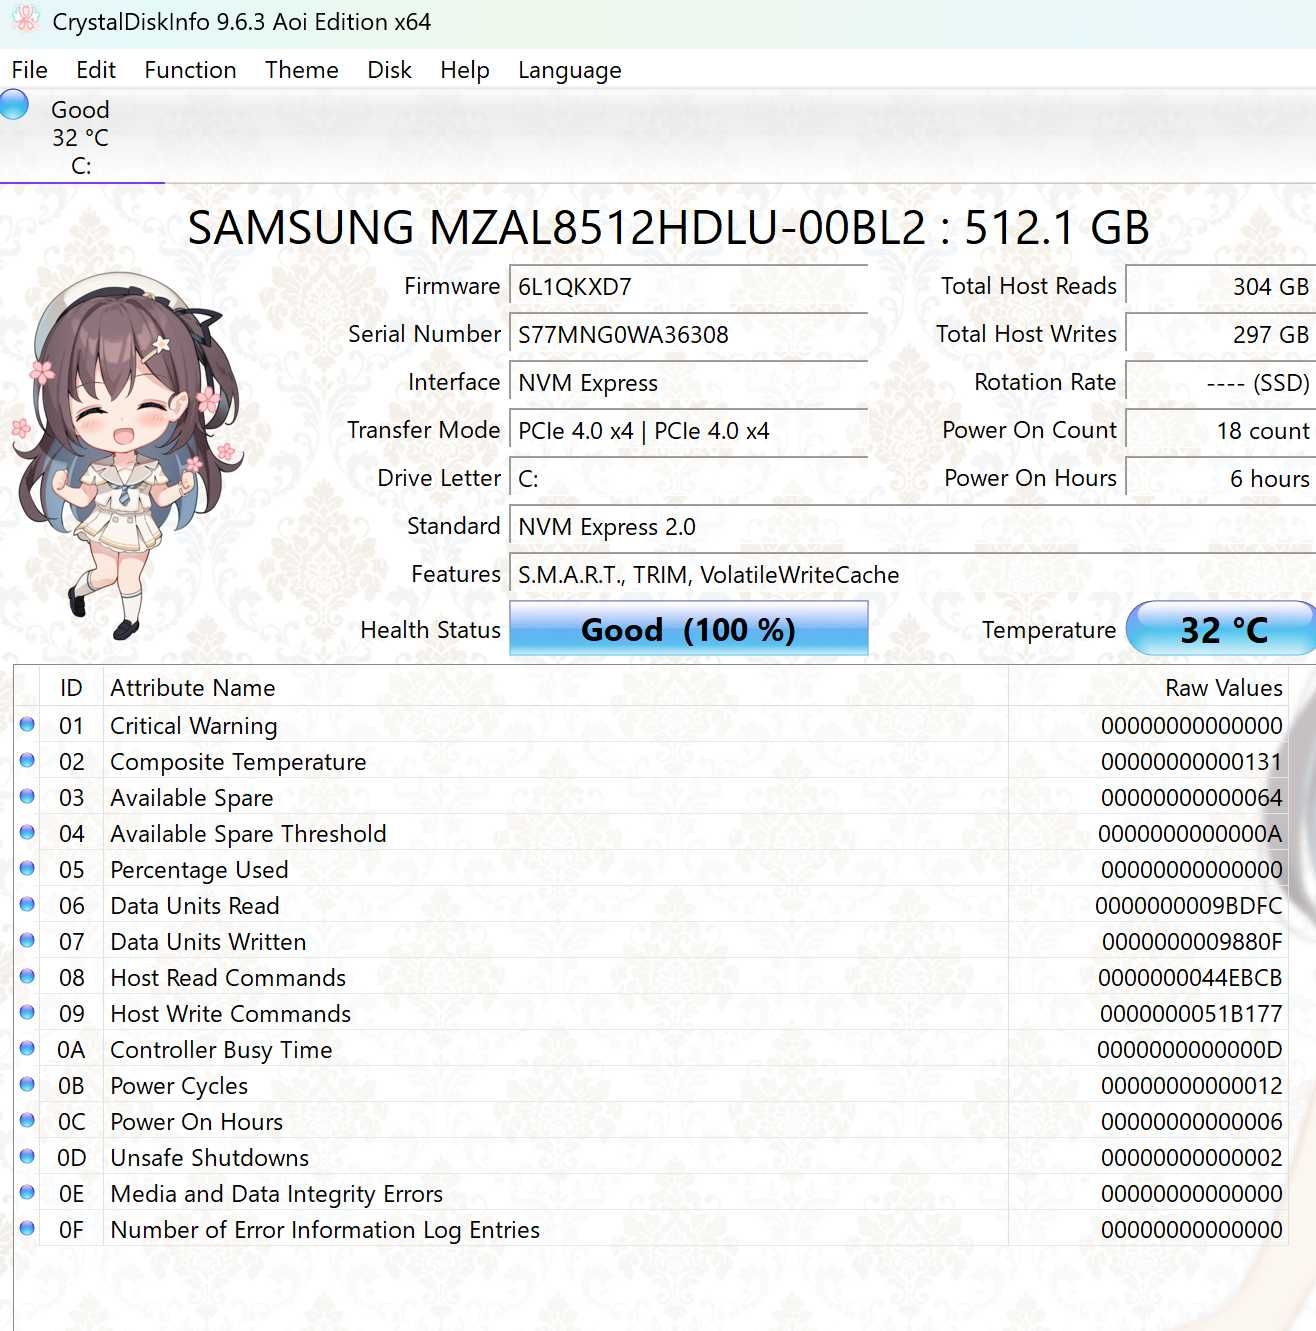The image size is (1316, 1331).
Task: Click the status dot for Data Units Read
Action: (x=27, y=905)
